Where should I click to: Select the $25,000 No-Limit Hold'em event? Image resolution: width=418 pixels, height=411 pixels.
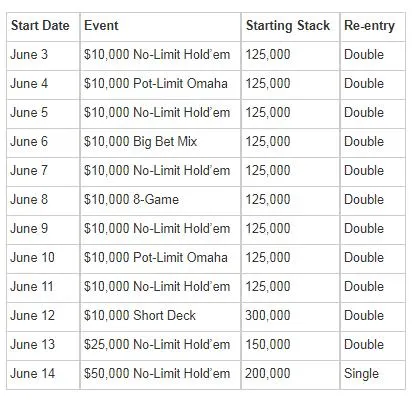tap(160, 346)
